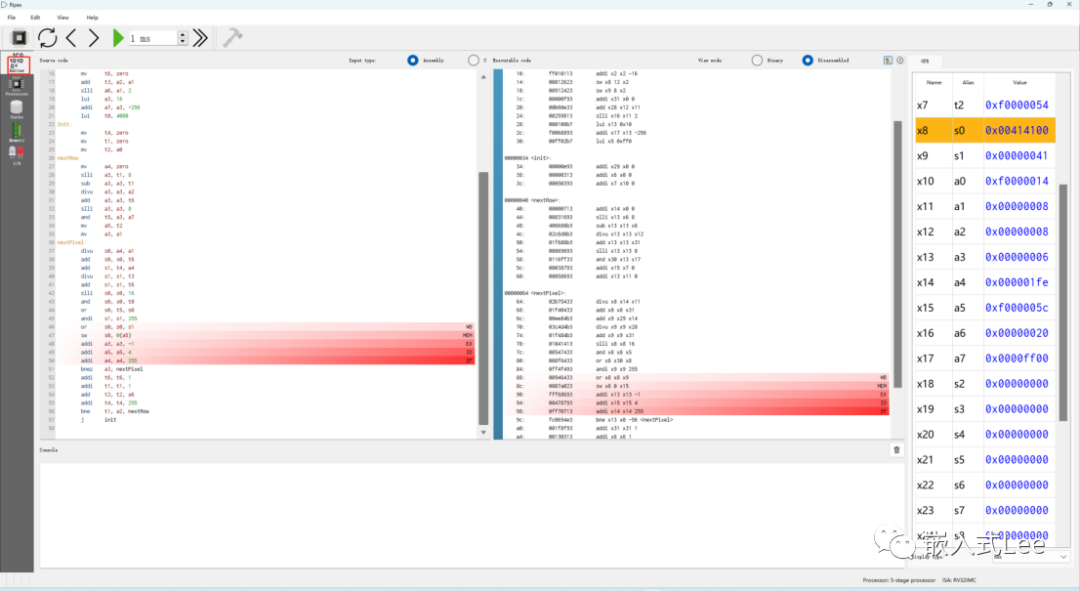Click the fast-forward run double-arrow icon
Viewport: 1080px width, 591px height.
(200, 38)
